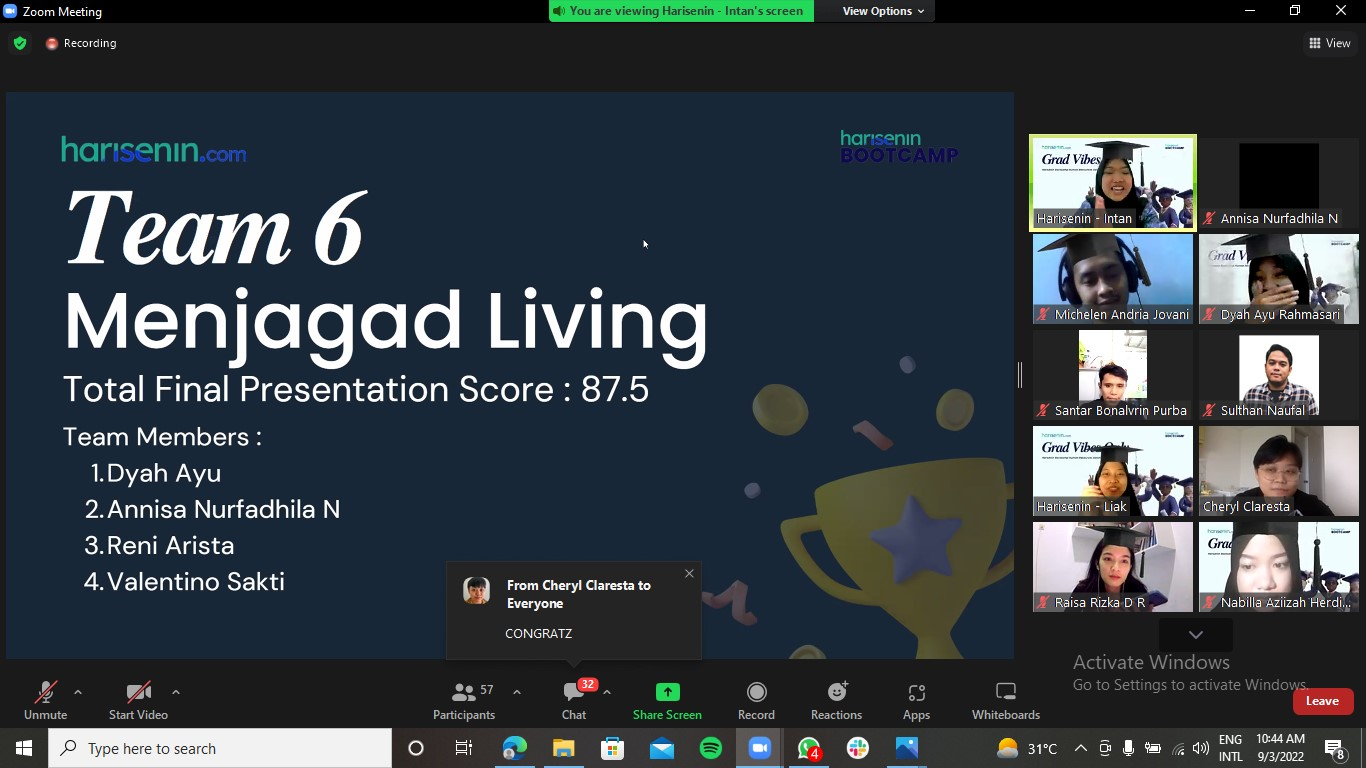1366x768 pixels.
Task: Expand video options arrow beside Start Video
Action: [176, 692]
